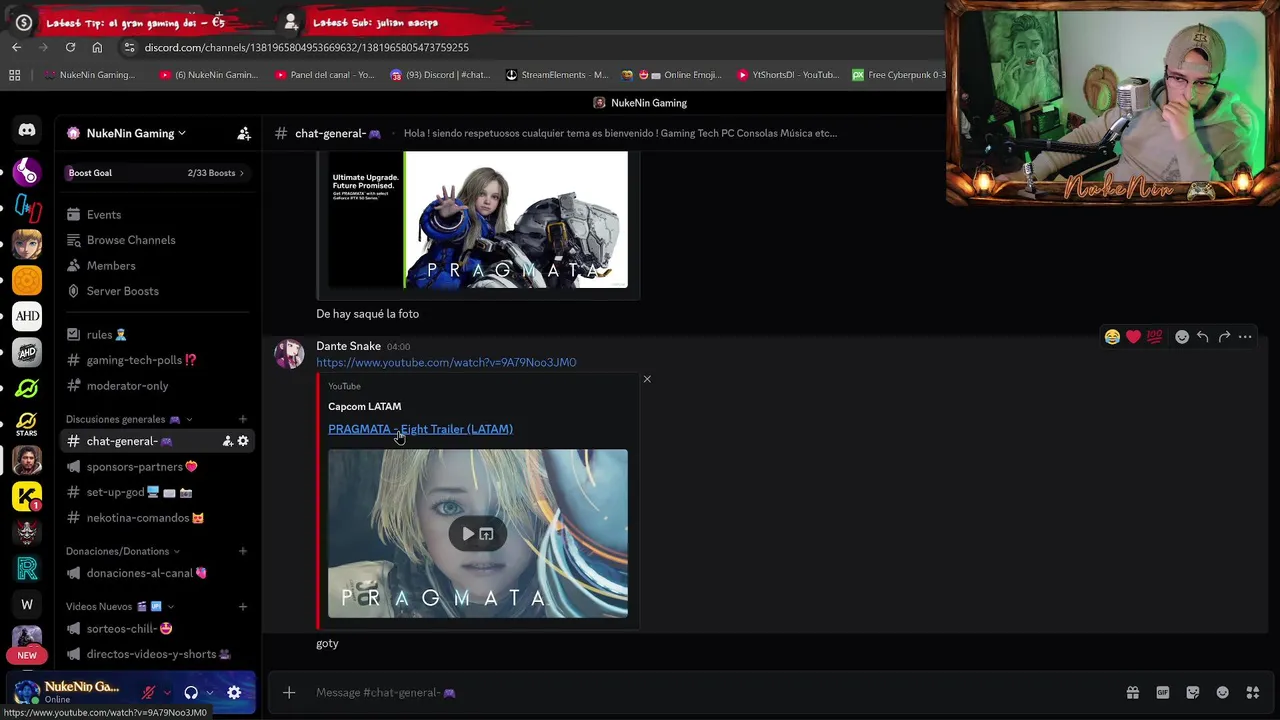
Task: Remove the YouTube embed with X
Action: coord(647,379)
